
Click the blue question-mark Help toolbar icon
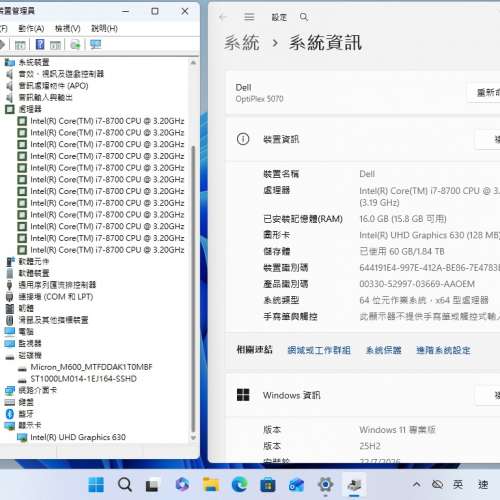point(40,44)
